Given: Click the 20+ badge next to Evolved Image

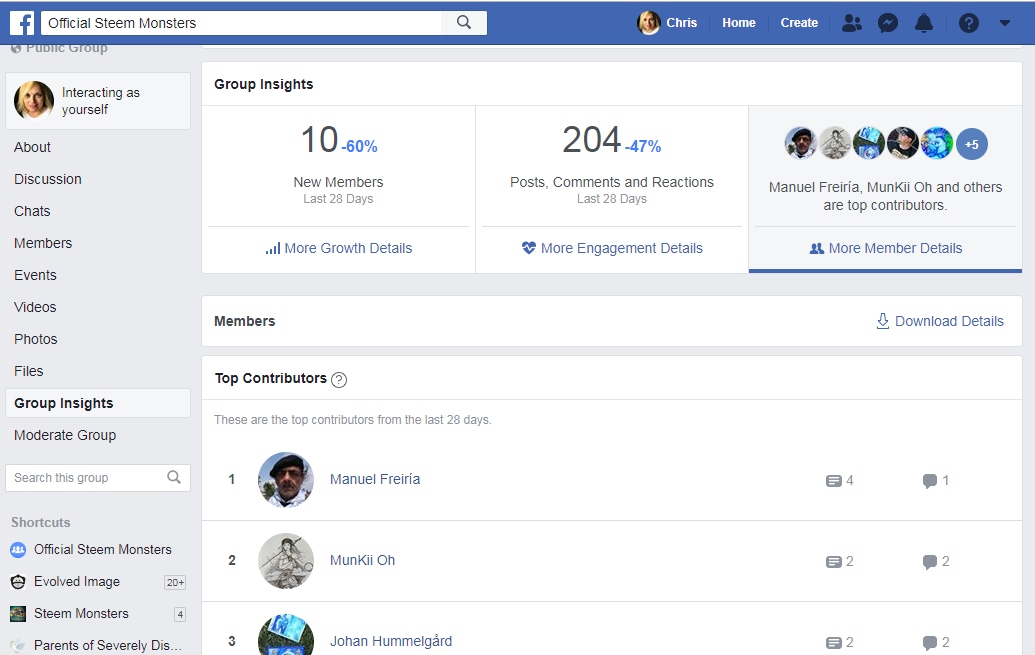Looking at the screenshot, I should (x=175, y=582).
